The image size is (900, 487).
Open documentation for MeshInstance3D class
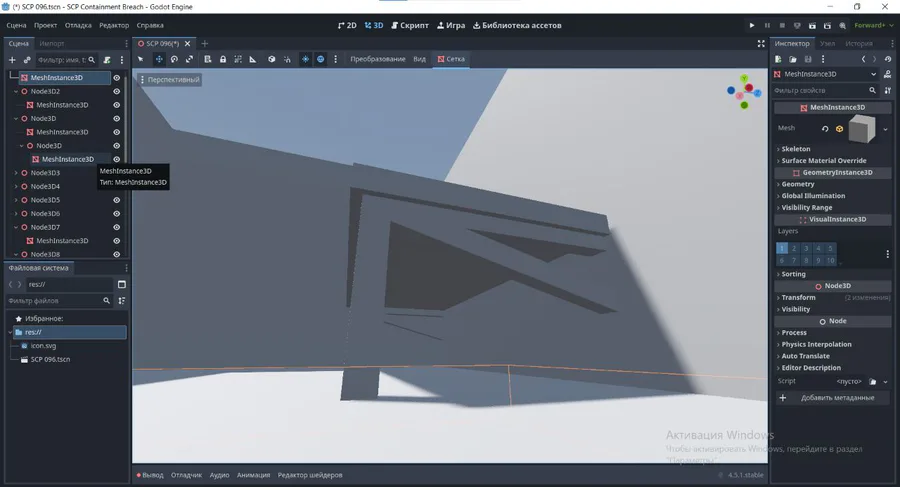point(888,74)
